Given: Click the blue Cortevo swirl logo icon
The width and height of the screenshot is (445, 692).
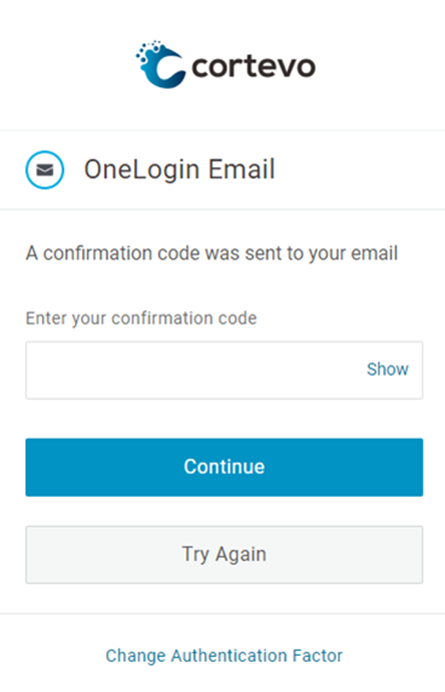Looking at the screenshot, I should click(161, 64).
